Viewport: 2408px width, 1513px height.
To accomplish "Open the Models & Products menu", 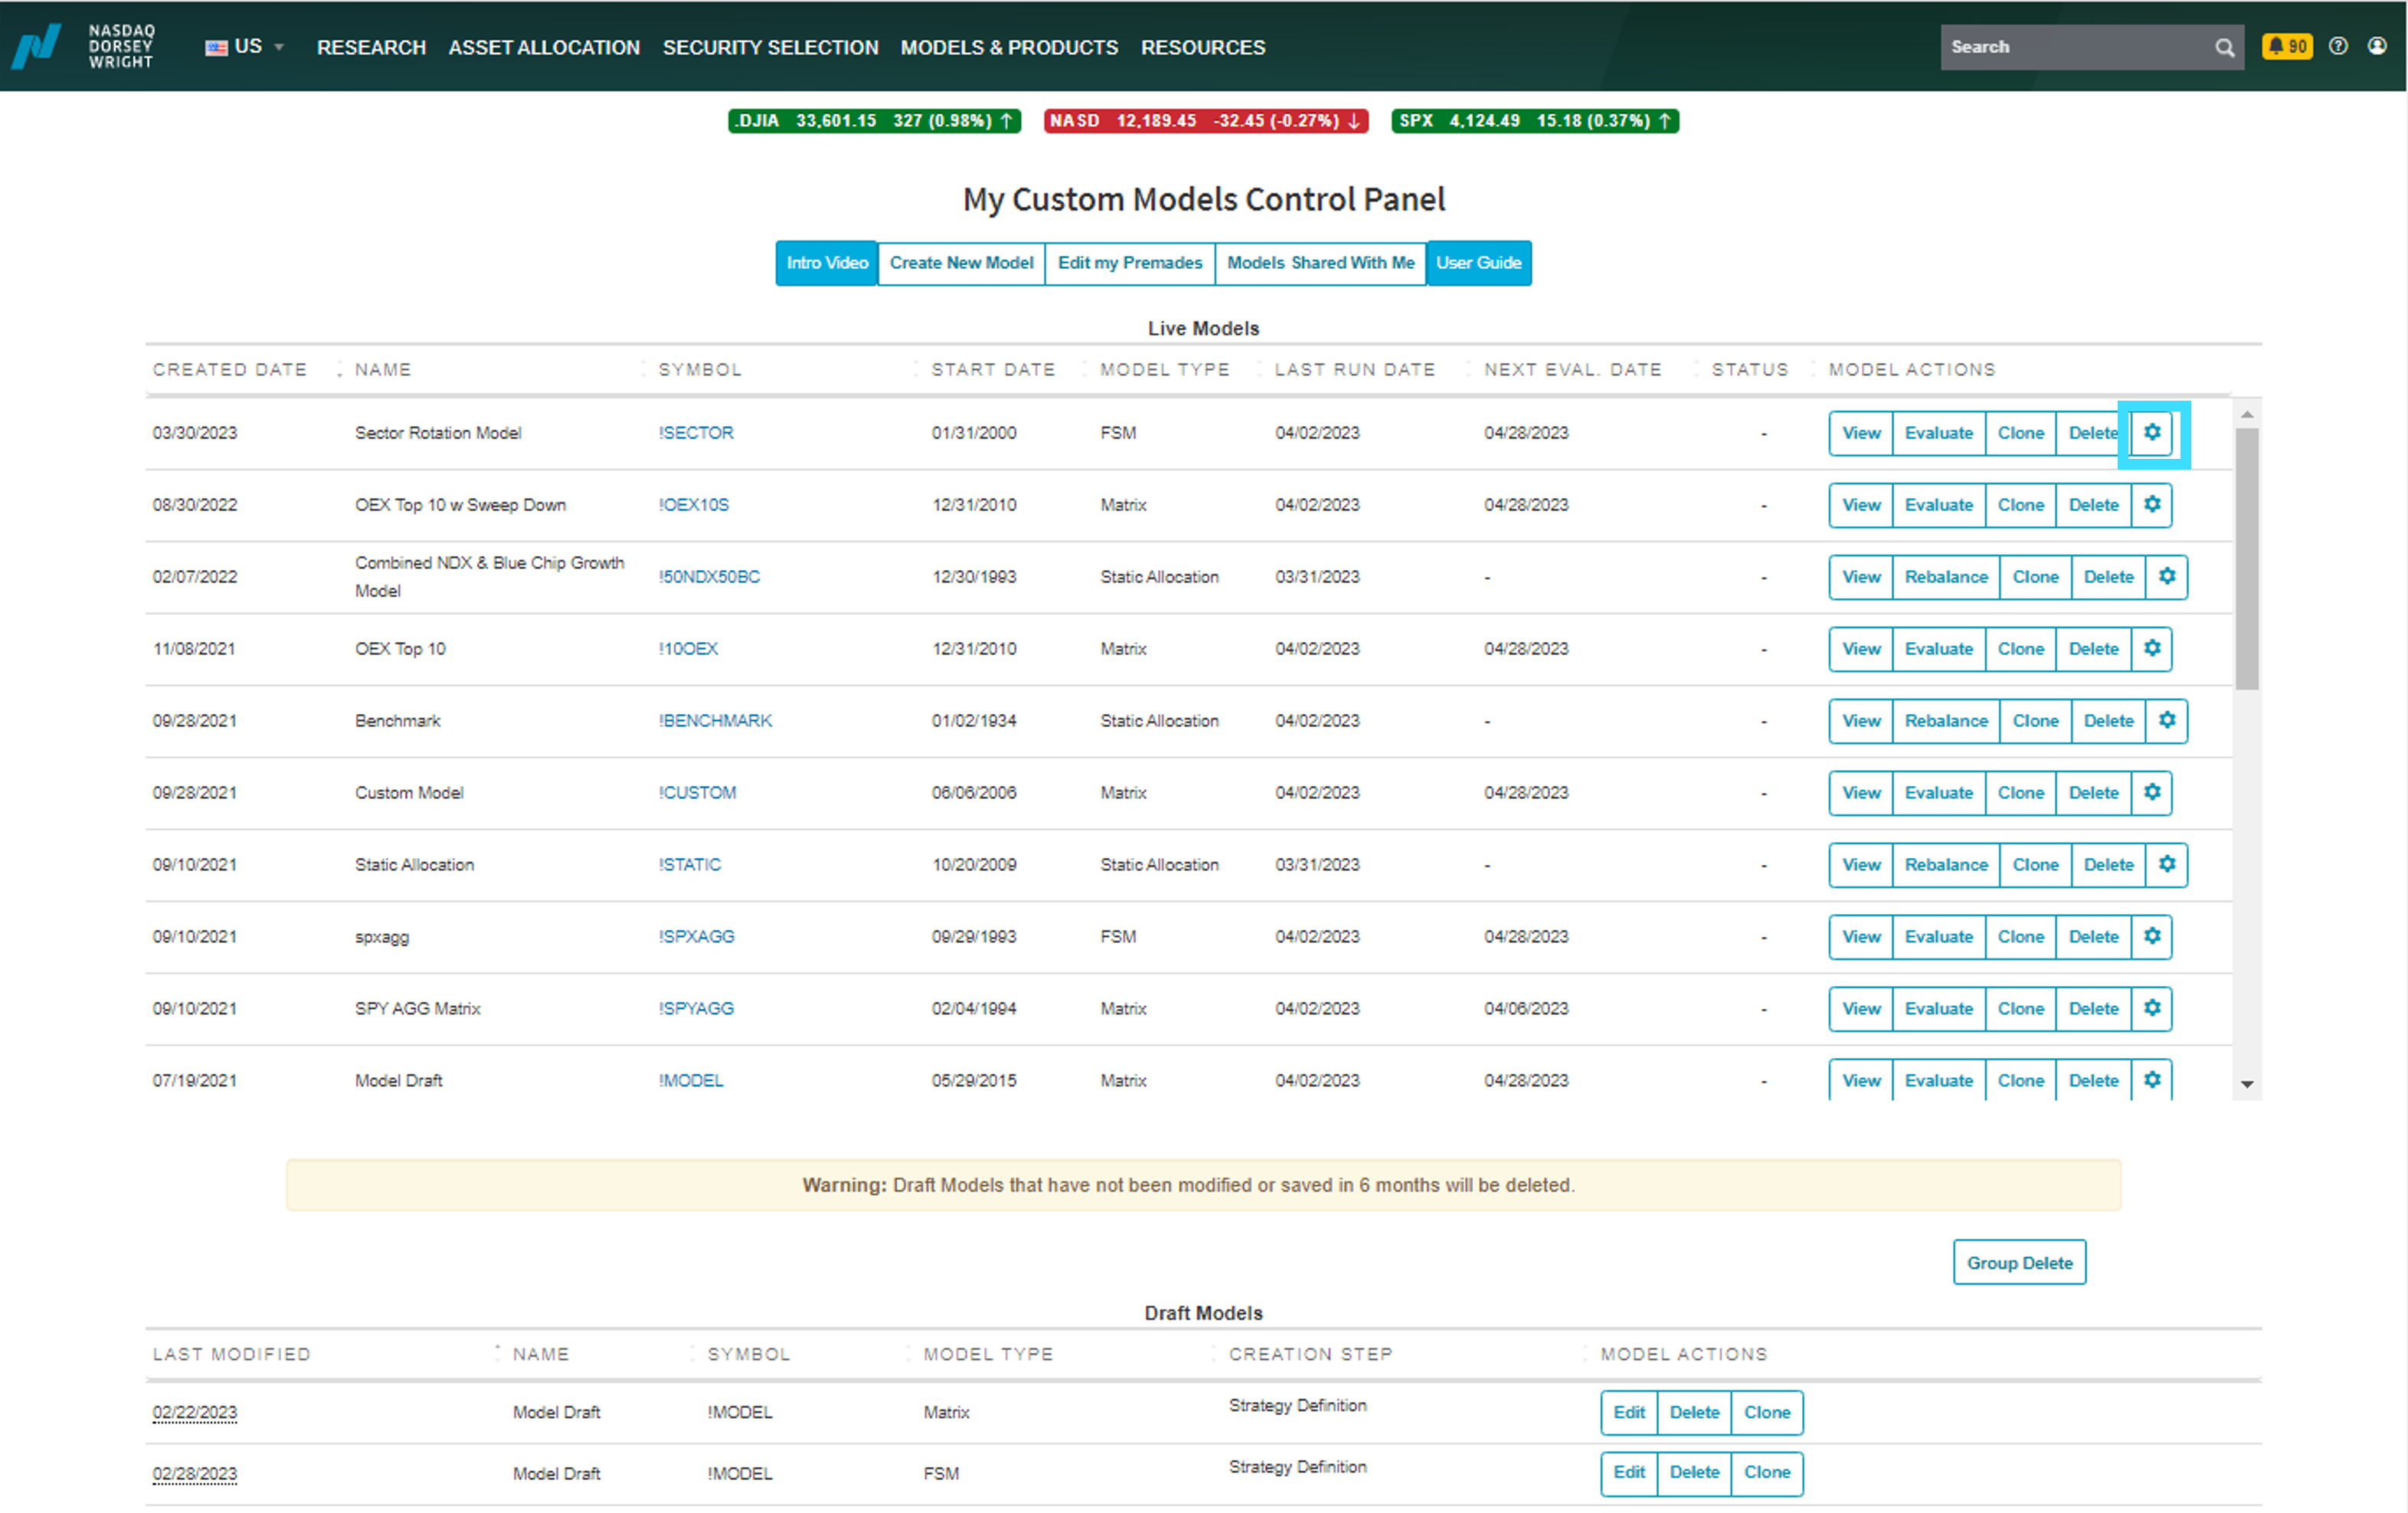I will click(x=1009, y=47).
